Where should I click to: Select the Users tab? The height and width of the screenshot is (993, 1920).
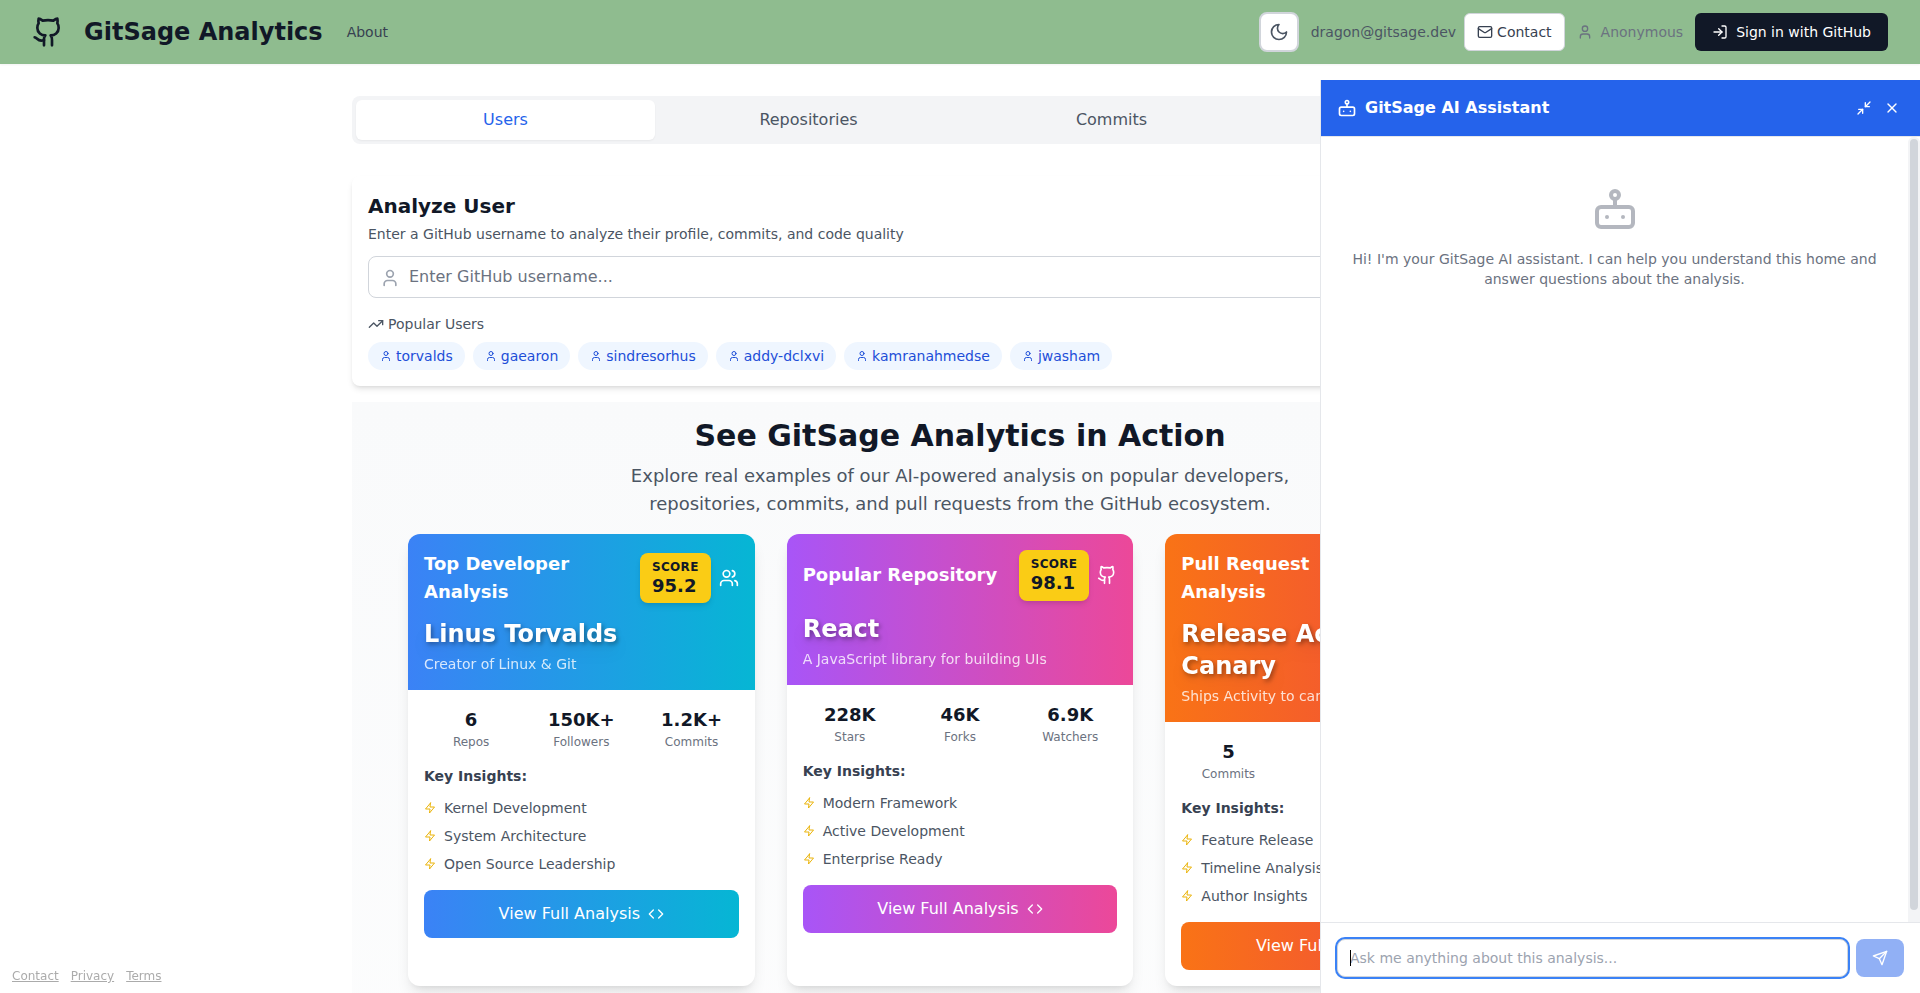pos(505,120)
